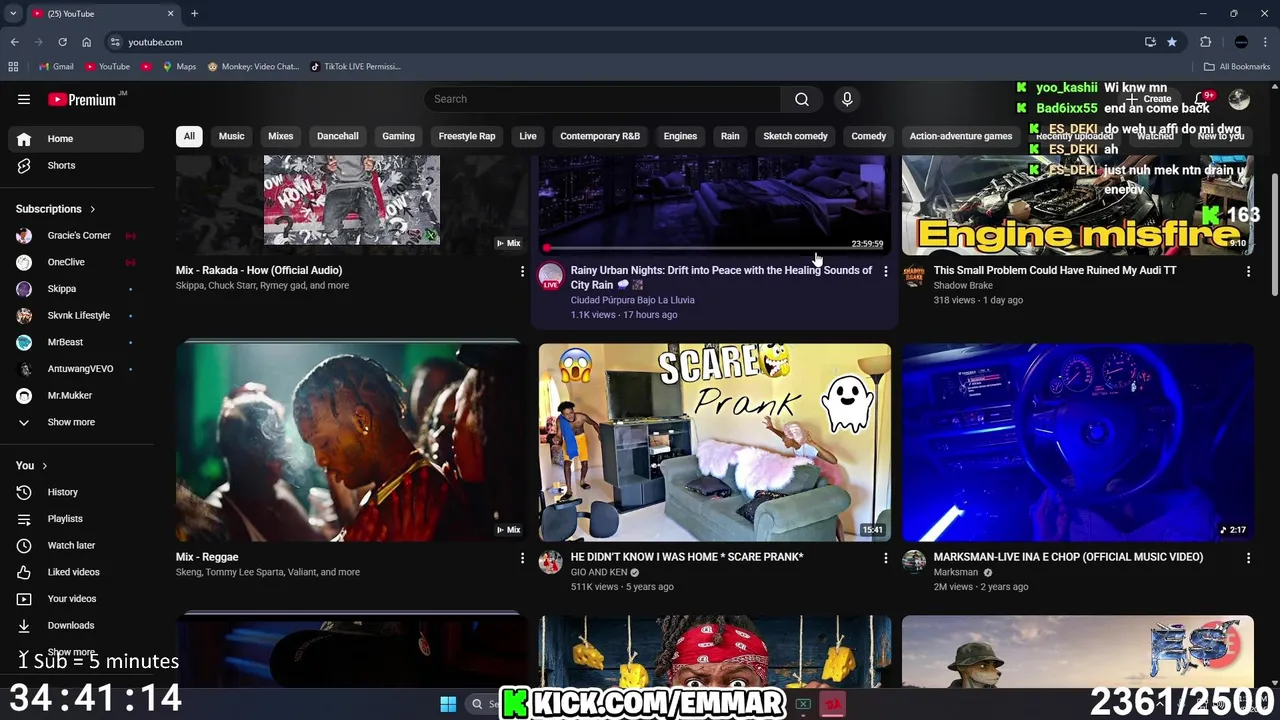Open more options for Scare Prank video
The height and width of the screenshot is (720, 1280).
885,558
